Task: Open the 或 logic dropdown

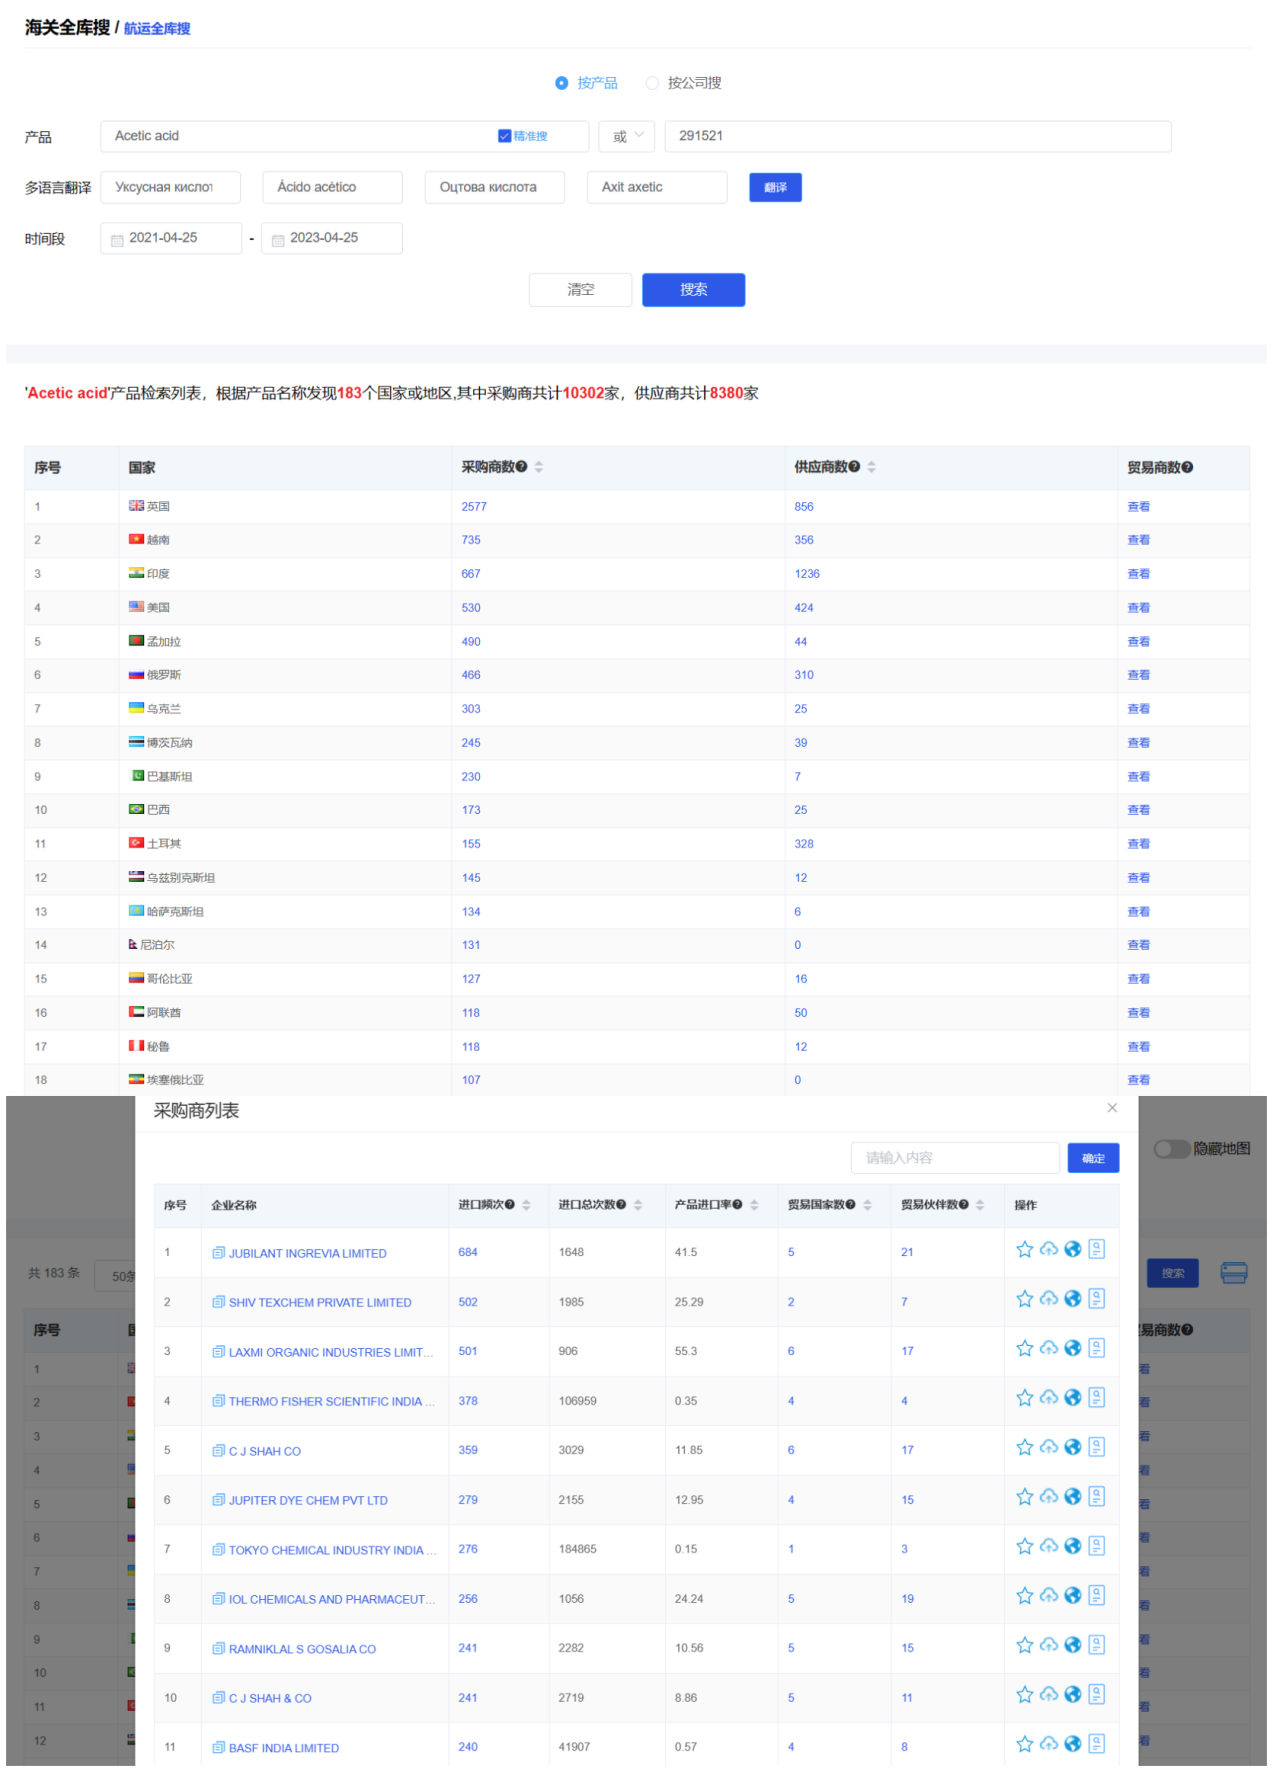Action: [627, 137]
